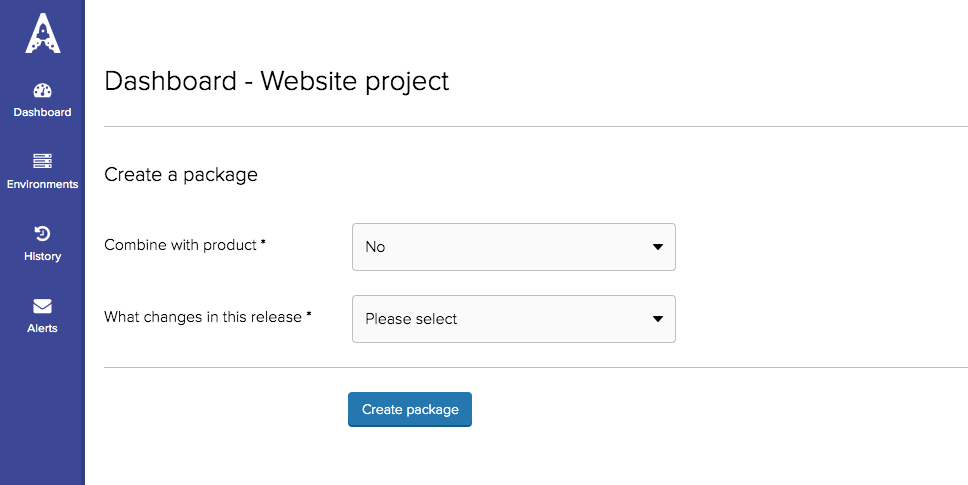The height and width of the screenshot is (485, 968).
Task: Open History via its sidebar label
Action: point(42,256)
